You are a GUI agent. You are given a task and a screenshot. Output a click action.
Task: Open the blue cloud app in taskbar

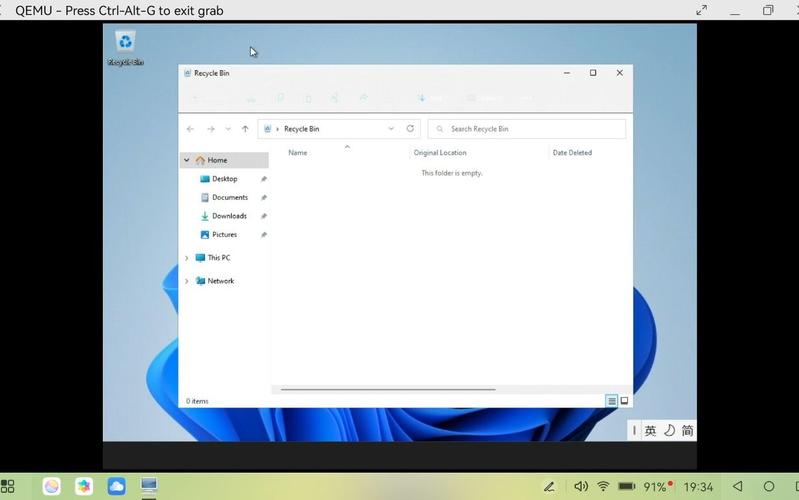116,486
